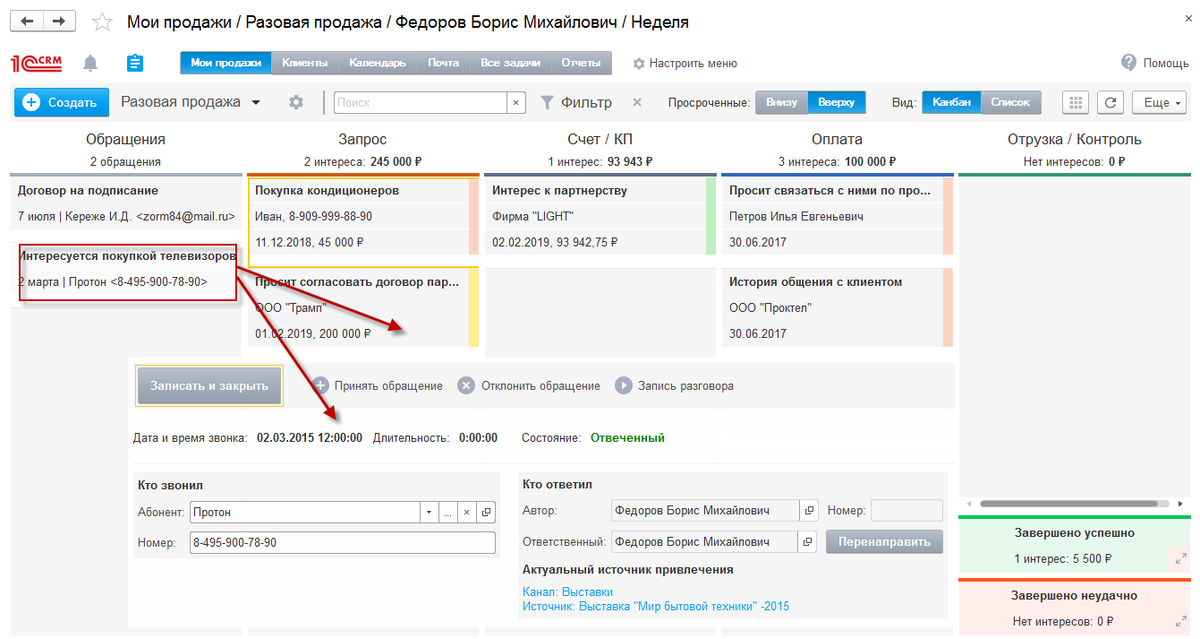Image resolution: width=1200 pixels, height=639 pixels.
Task: Click the Помощь link
Action: tap(1165, 63)
